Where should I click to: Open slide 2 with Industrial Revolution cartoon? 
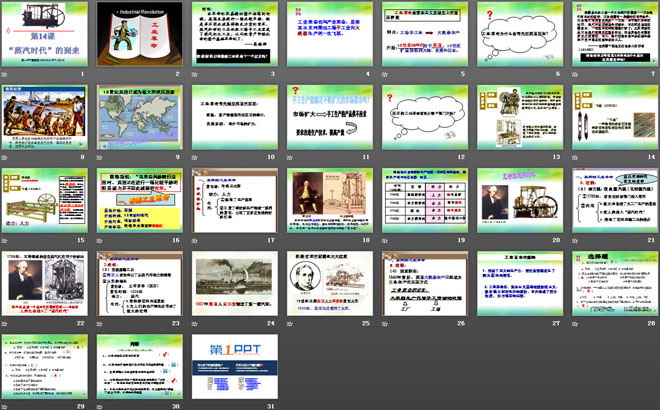click(140, 37)
